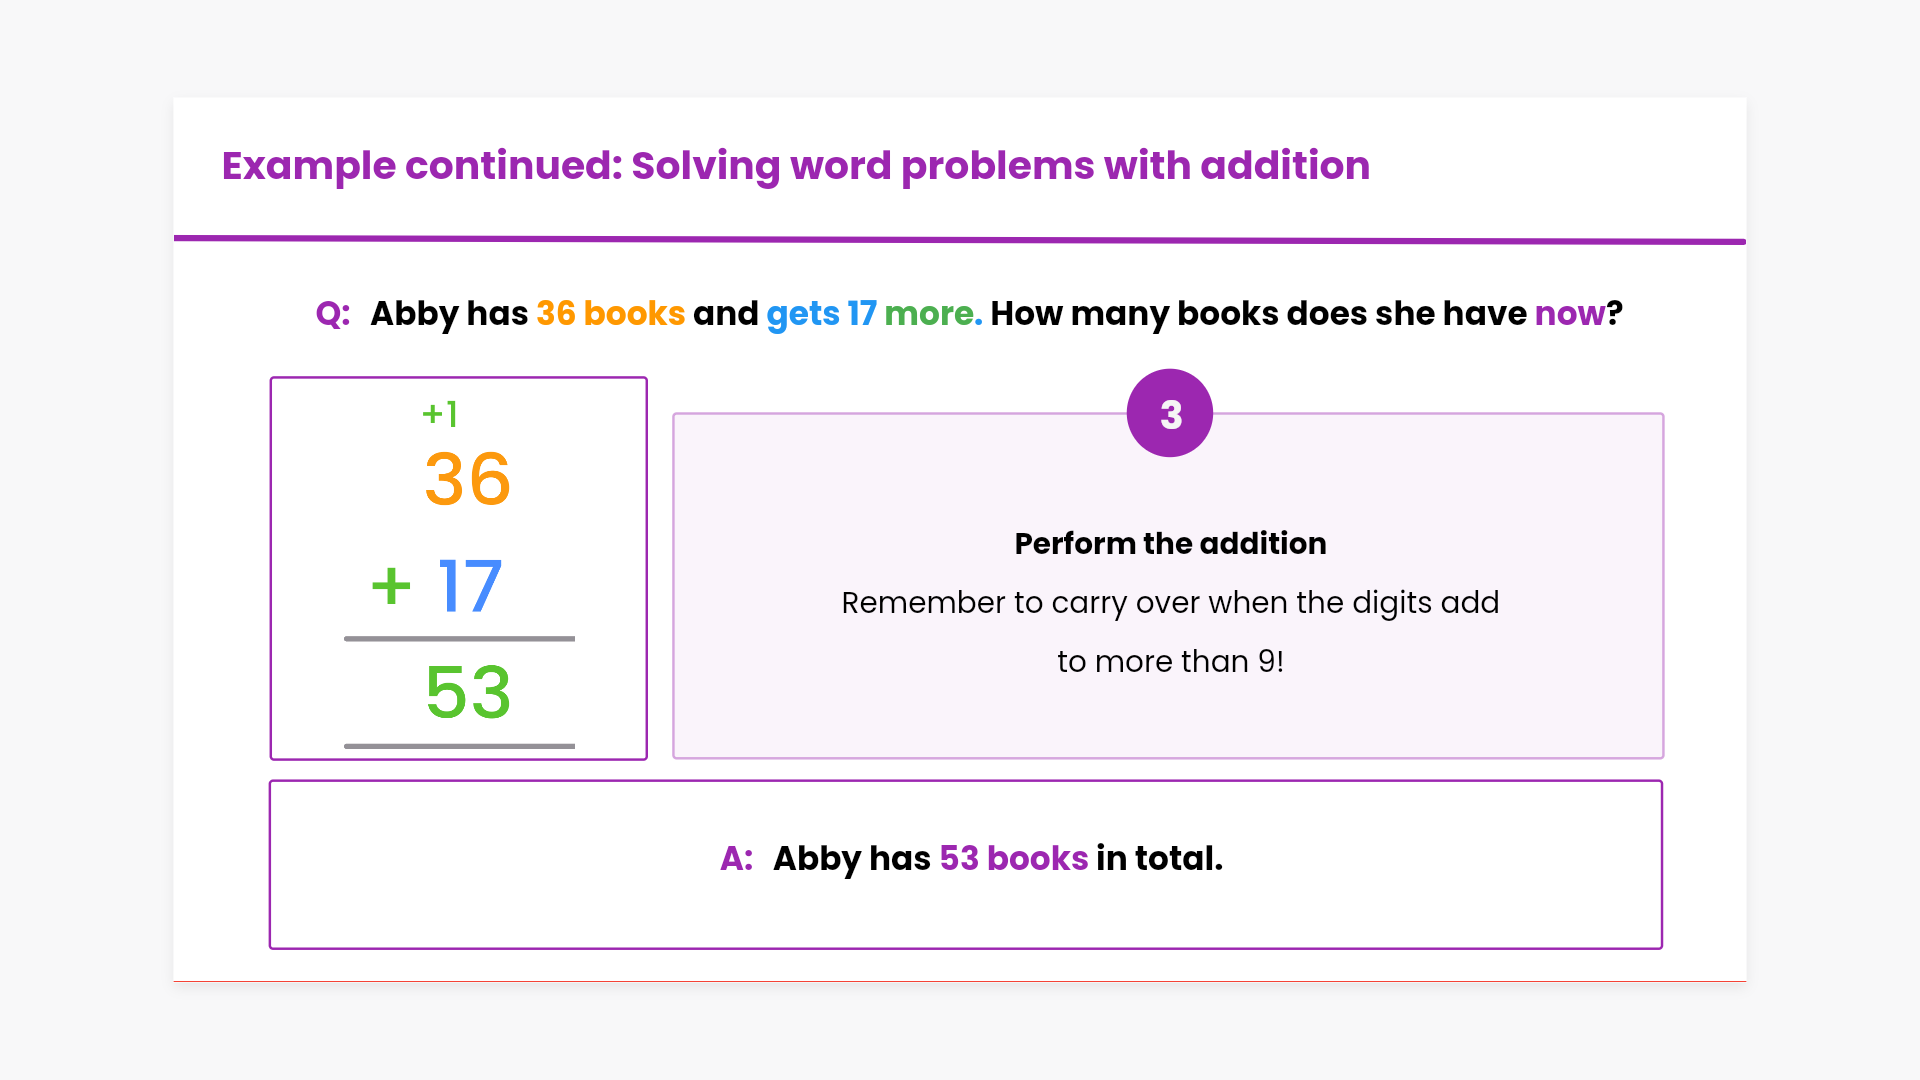Click the blue "gets 17" text

(821, 314)
